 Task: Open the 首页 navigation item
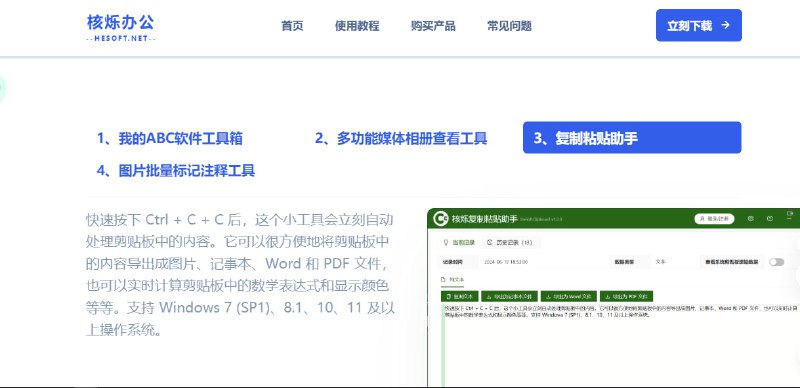tap(292, 26)
